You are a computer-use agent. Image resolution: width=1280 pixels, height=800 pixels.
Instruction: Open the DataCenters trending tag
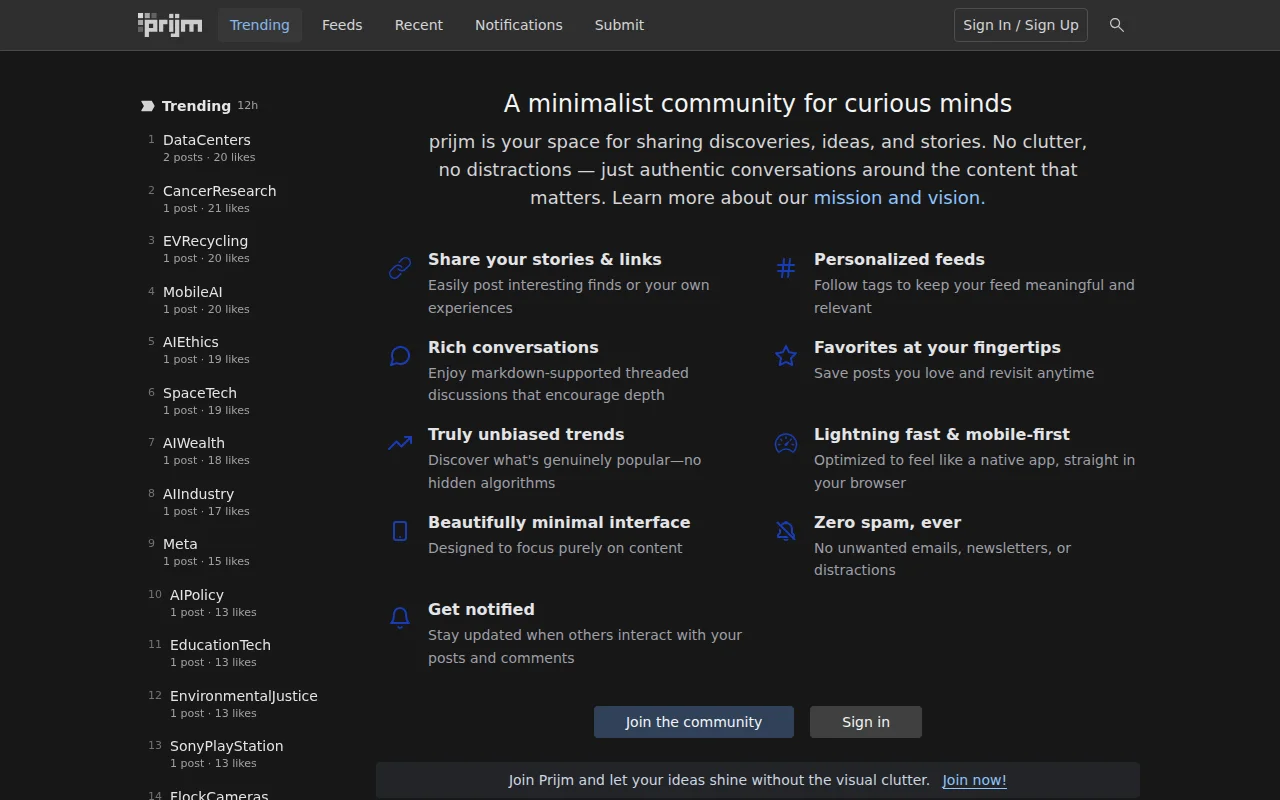[x=207, y=140]
